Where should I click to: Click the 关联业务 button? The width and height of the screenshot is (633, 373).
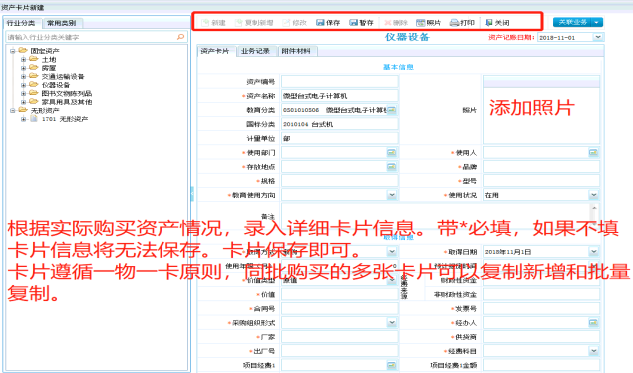tap(572, 22)
